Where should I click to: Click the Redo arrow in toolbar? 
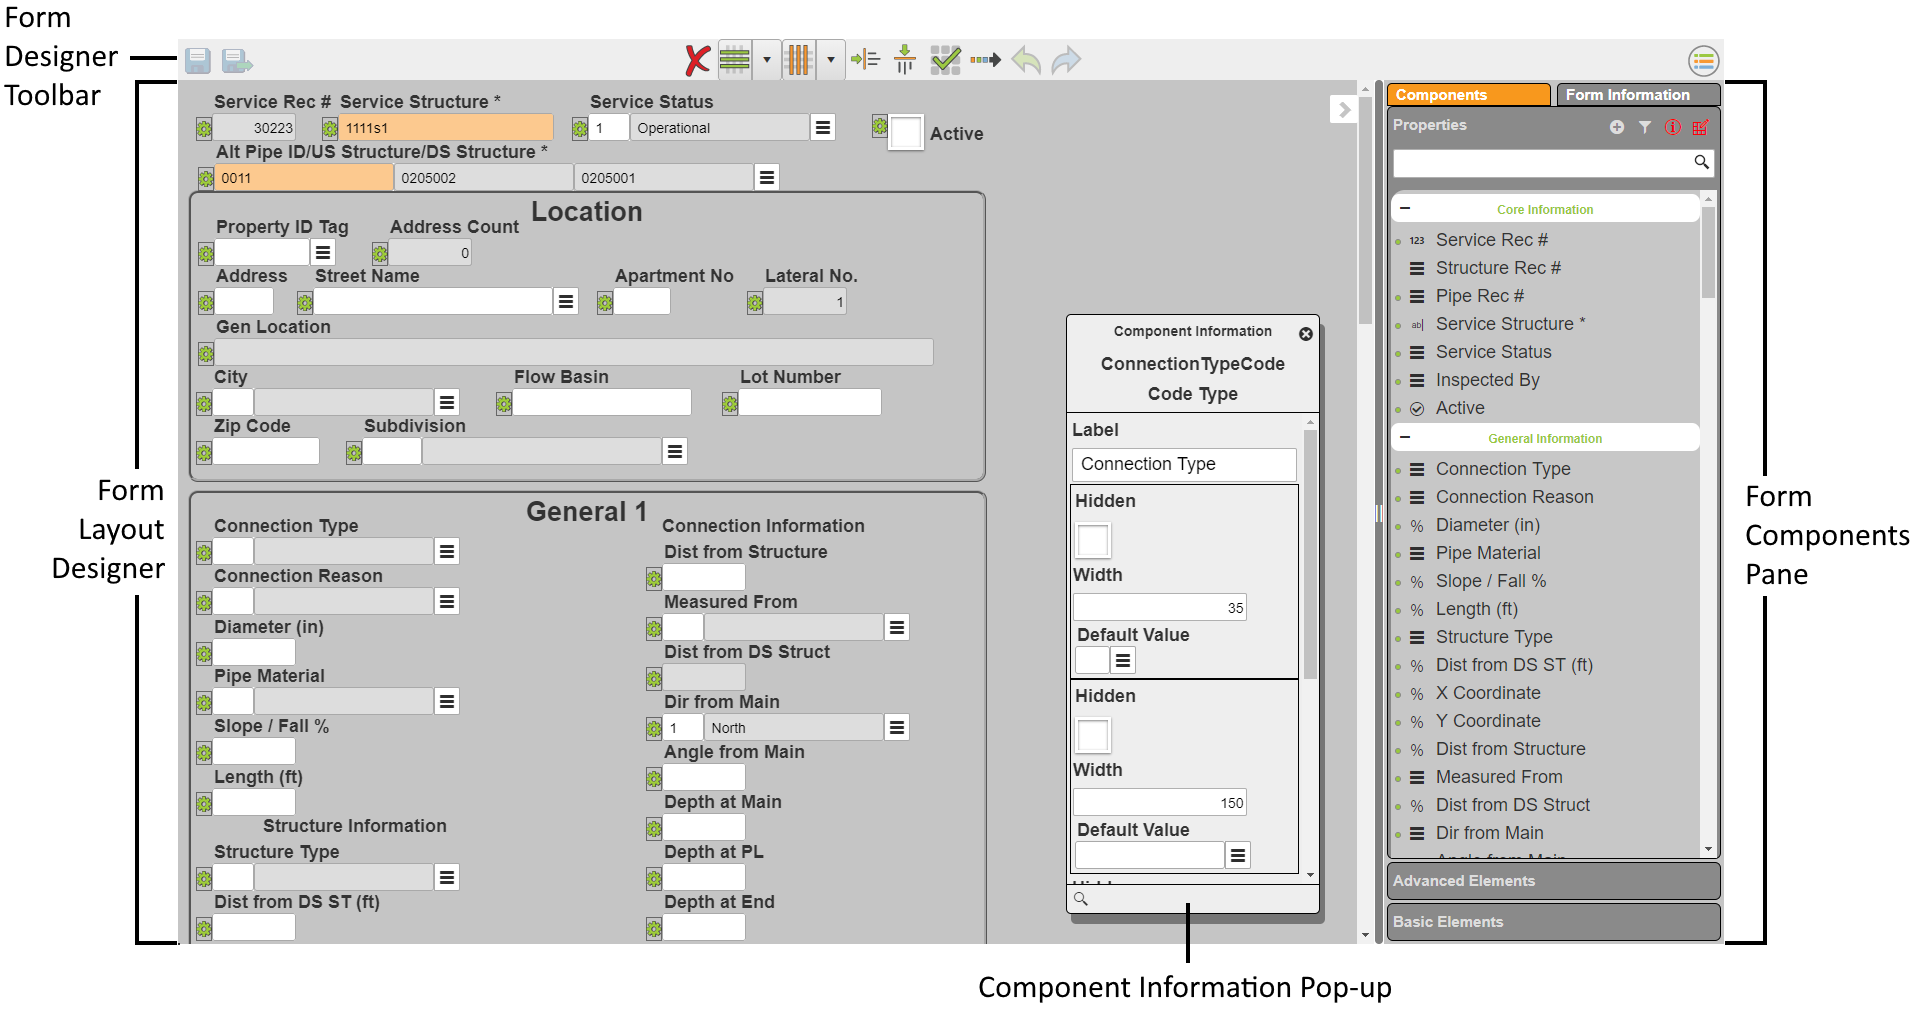point(1066,60)
